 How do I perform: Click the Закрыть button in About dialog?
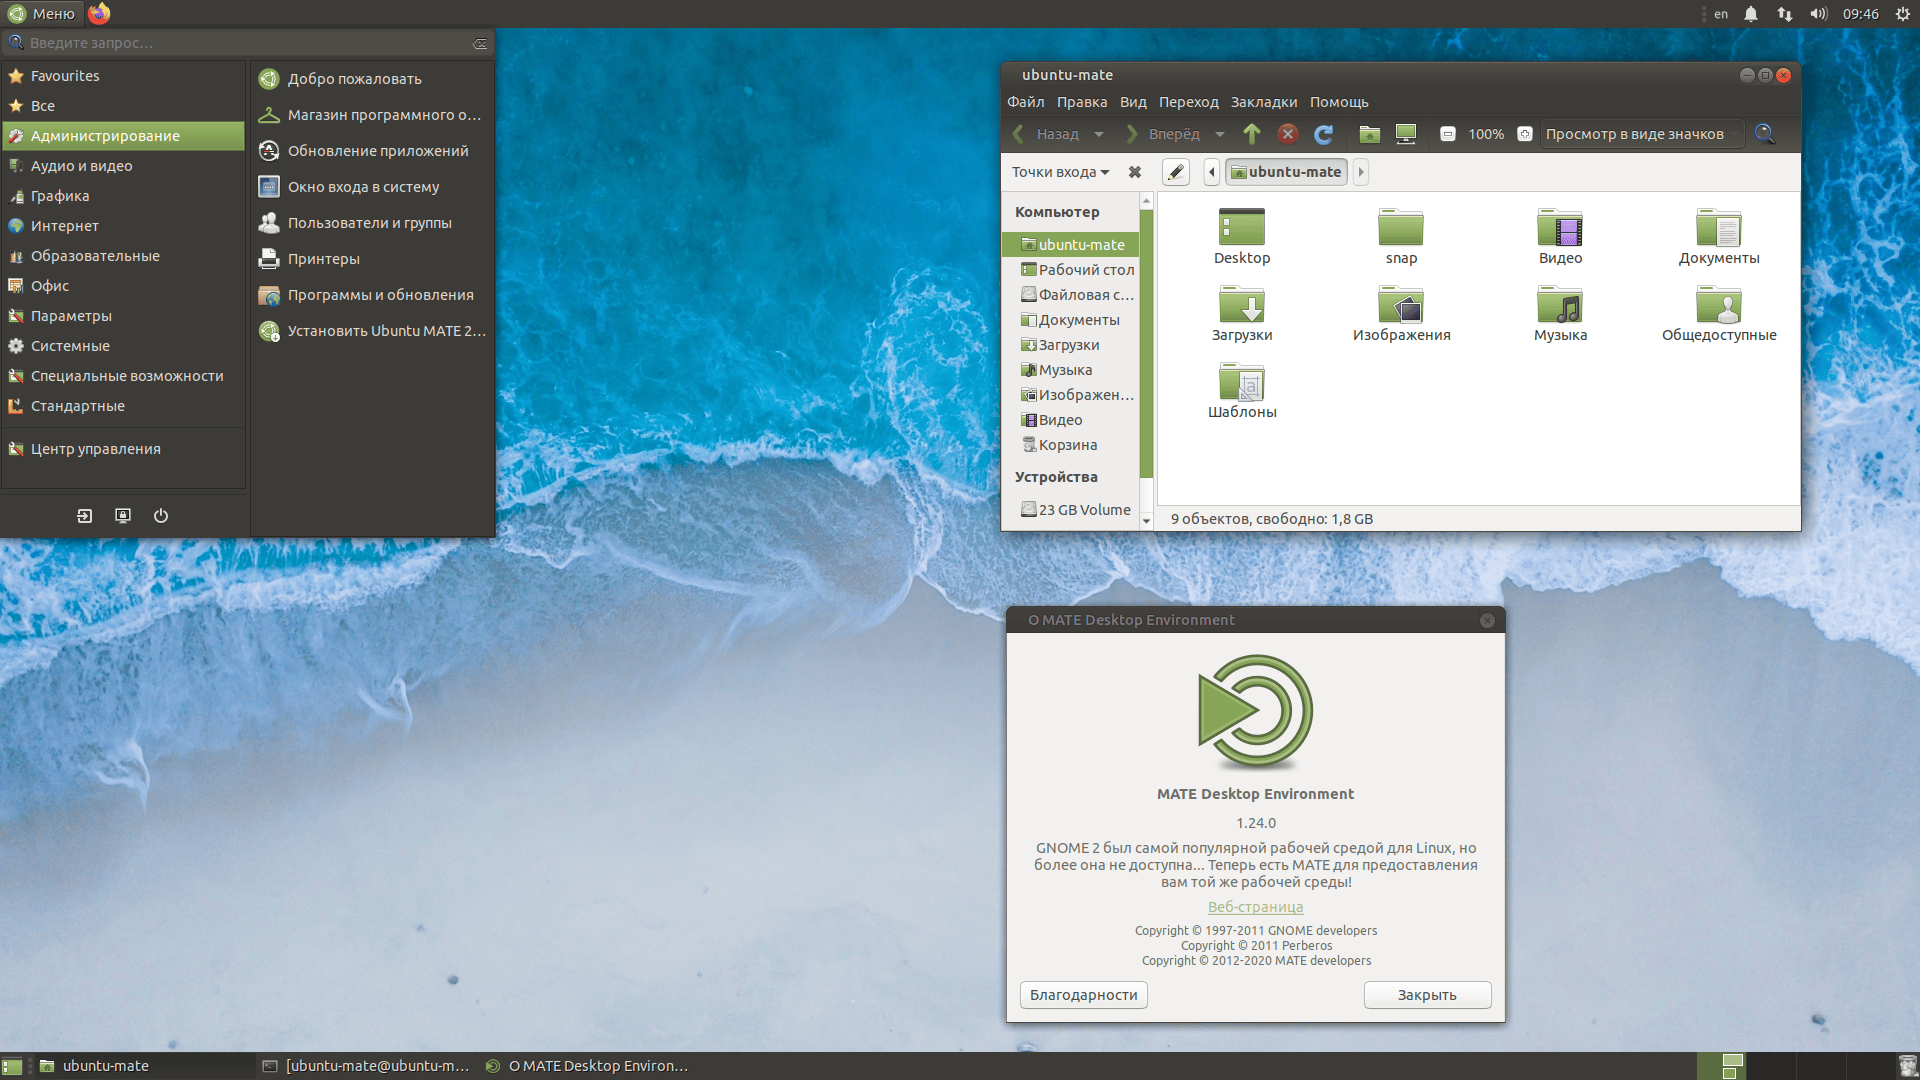pos(1427,995)
